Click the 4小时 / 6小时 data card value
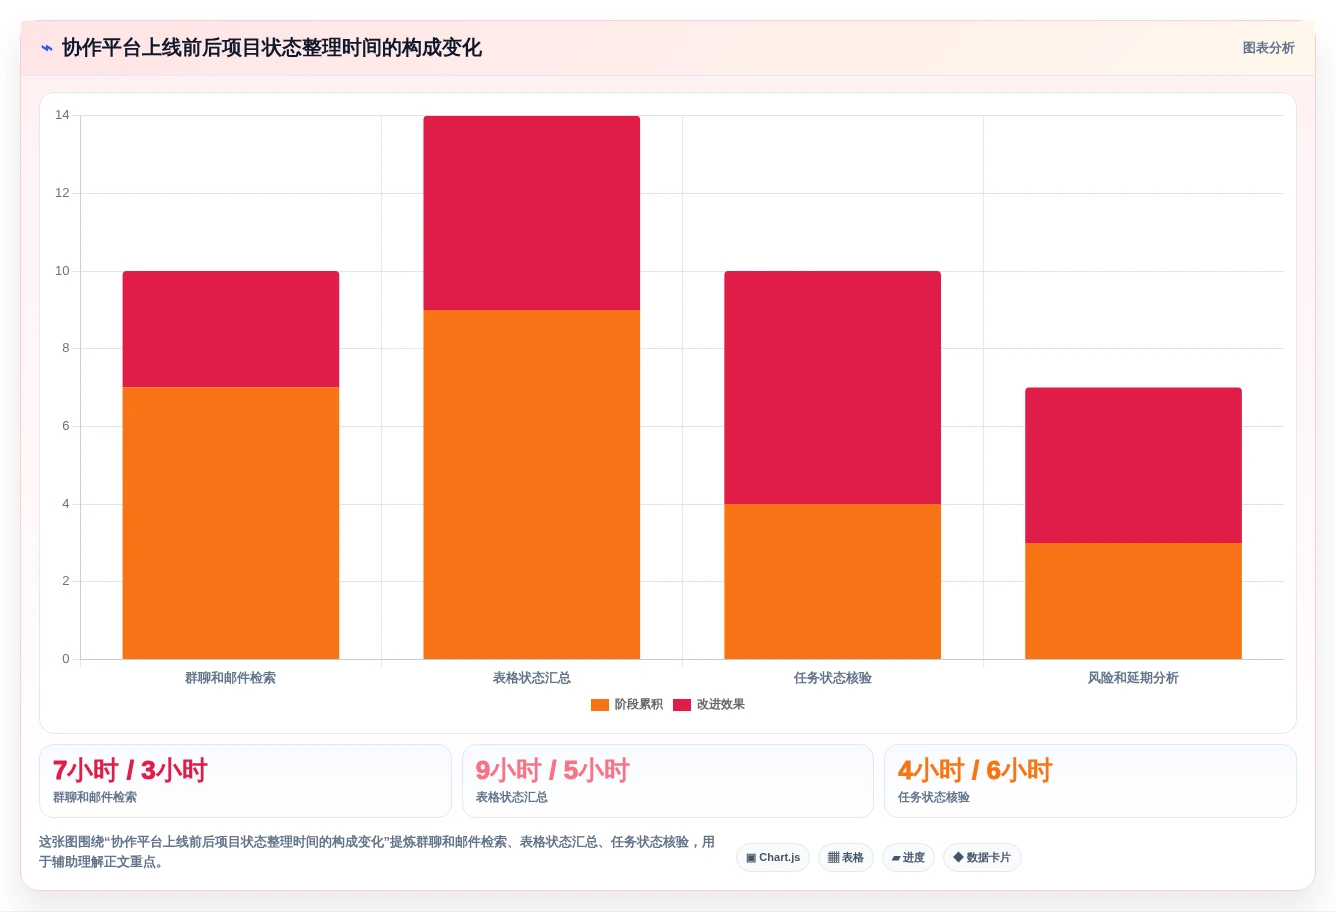 975,771
